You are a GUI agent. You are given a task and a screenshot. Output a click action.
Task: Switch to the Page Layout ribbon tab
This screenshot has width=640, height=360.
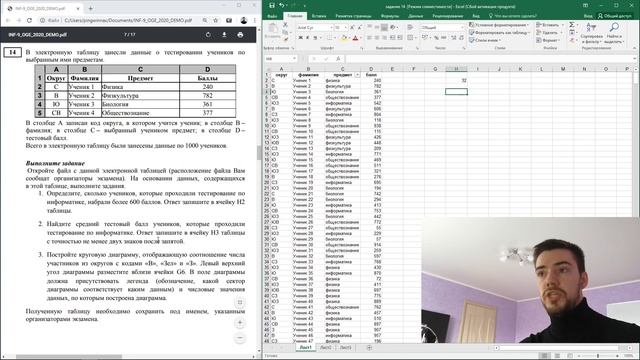coord(353,16)
